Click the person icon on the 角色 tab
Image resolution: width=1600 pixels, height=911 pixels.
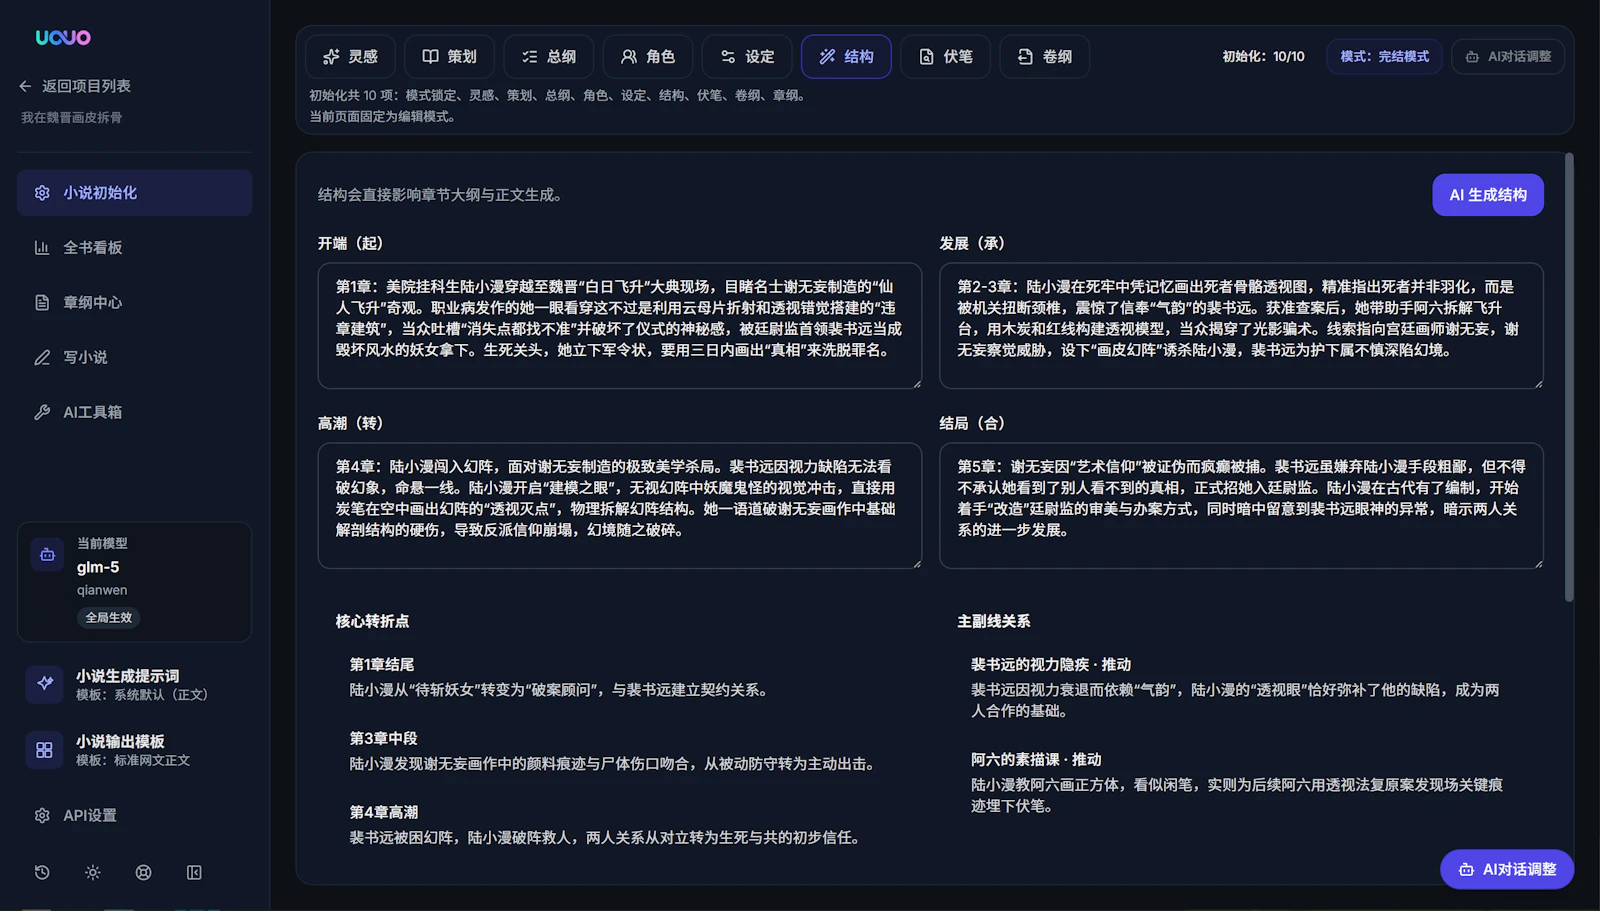tap(629, 57)
